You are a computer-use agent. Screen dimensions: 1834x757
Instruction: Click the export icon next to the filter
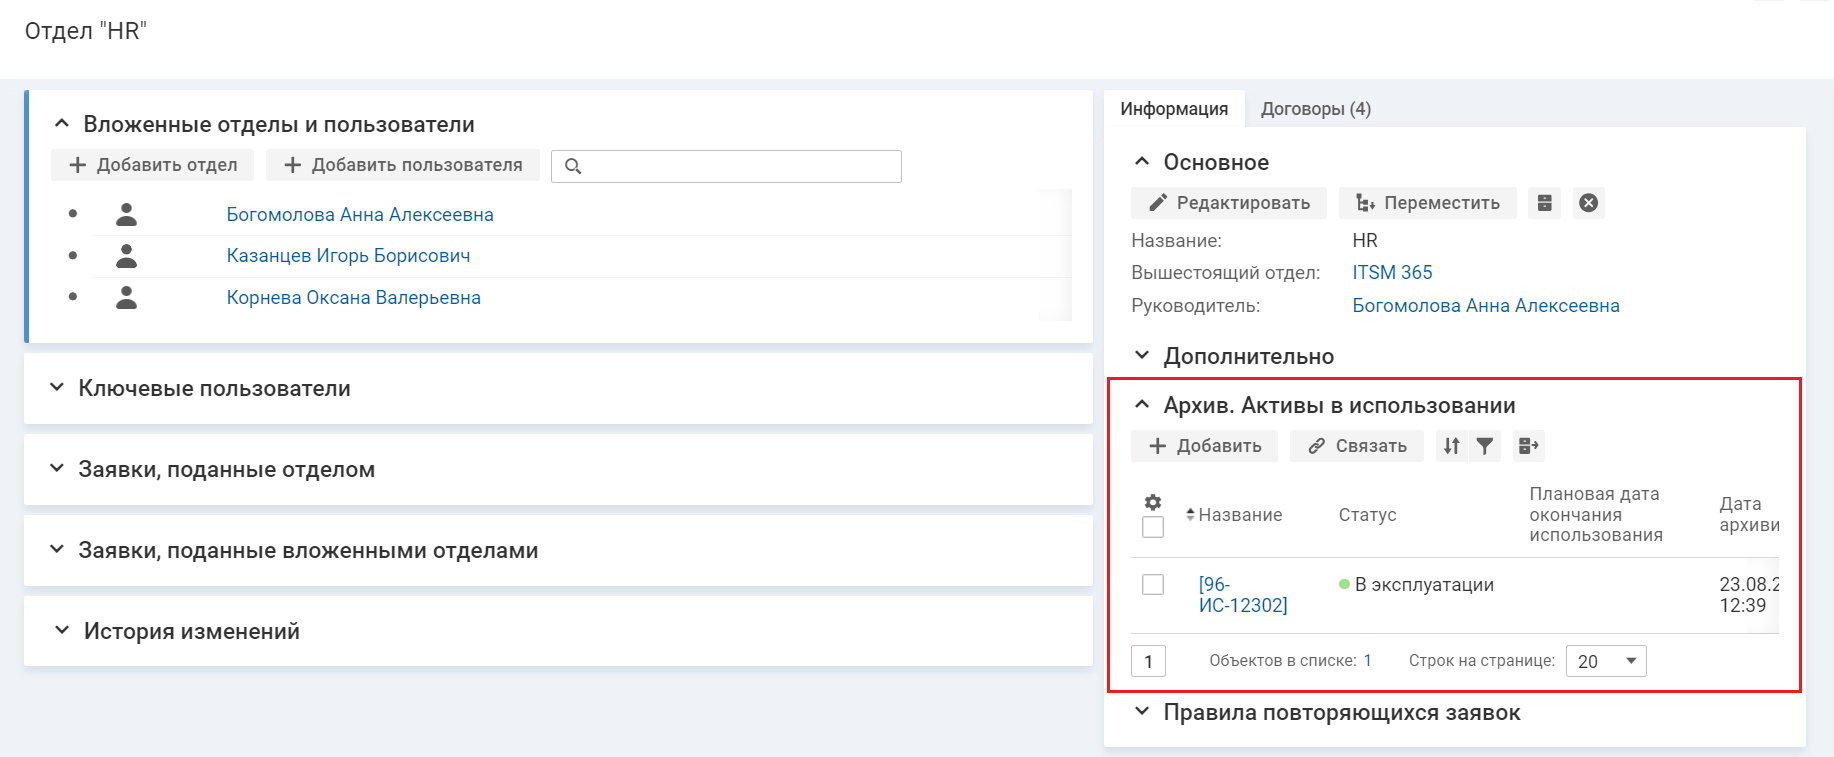pos(1528,446)
